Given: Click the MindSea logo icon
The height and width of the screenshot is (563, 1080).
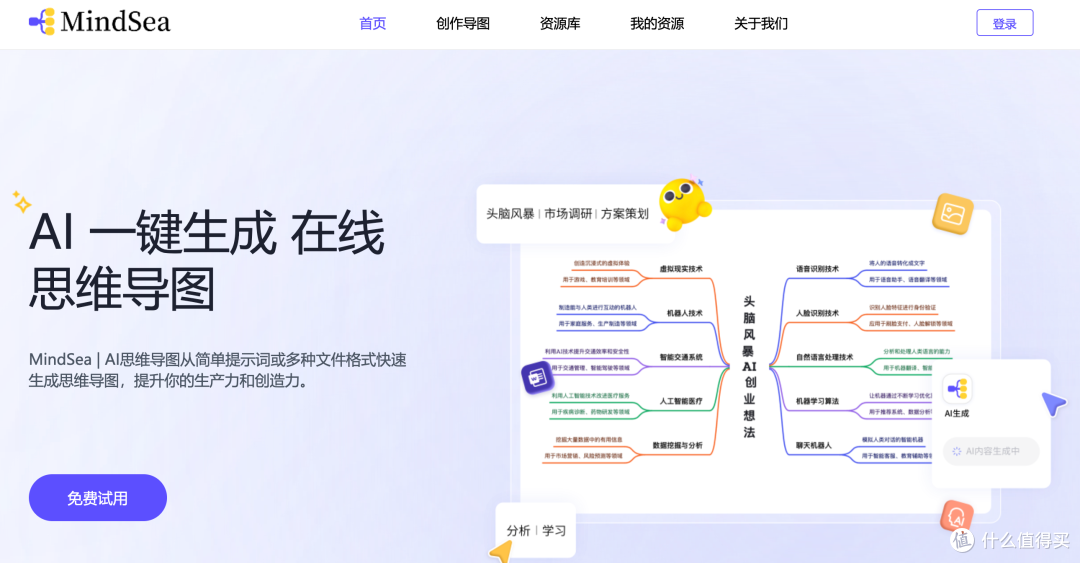Looking at the screenshot, I should (42, 22).
